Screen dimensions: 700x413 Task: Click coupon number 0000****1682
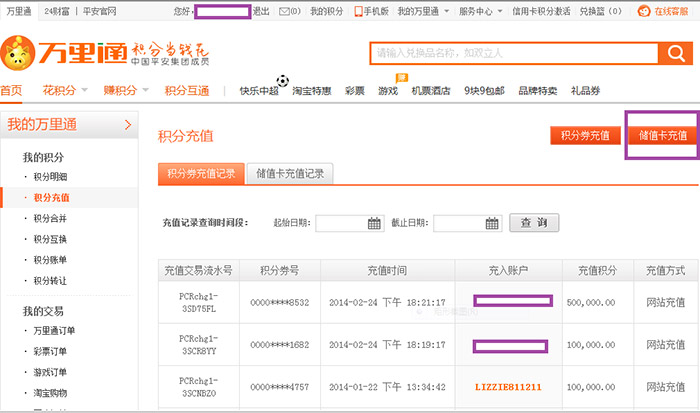279,345
